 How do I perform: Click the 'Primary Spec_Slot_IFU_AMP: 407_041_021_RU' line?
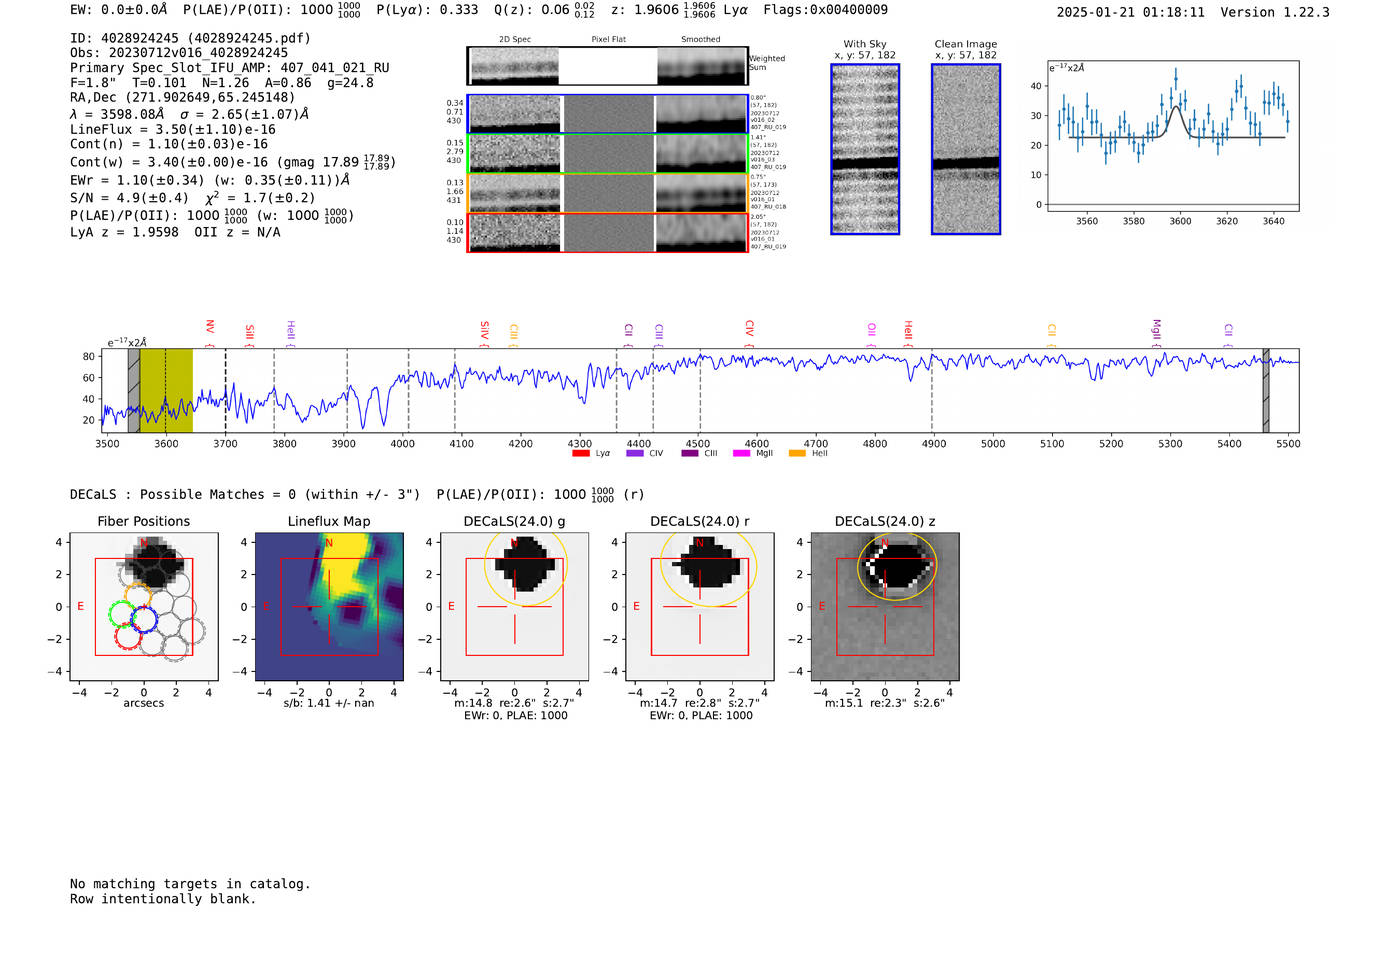click(230, 68)
